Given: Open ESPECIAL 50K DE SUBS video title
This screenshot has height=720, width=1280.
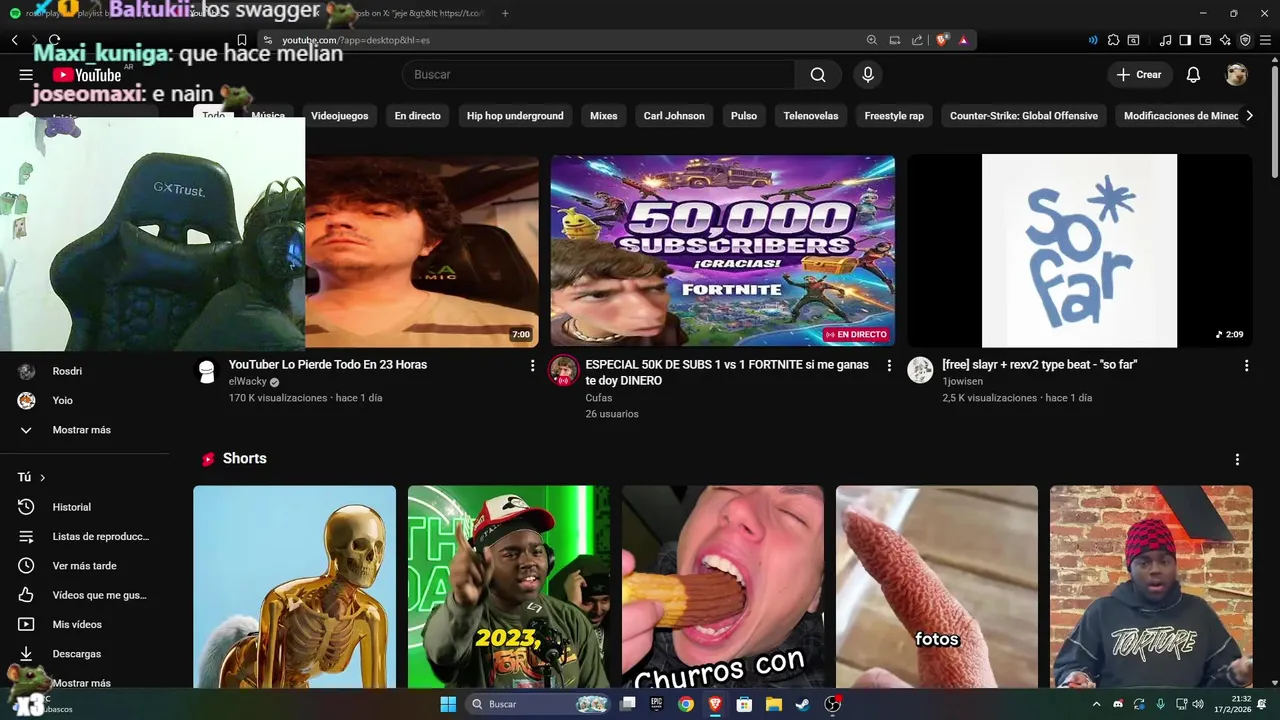Looking at the screenshot, I should (x=727, y=373).
